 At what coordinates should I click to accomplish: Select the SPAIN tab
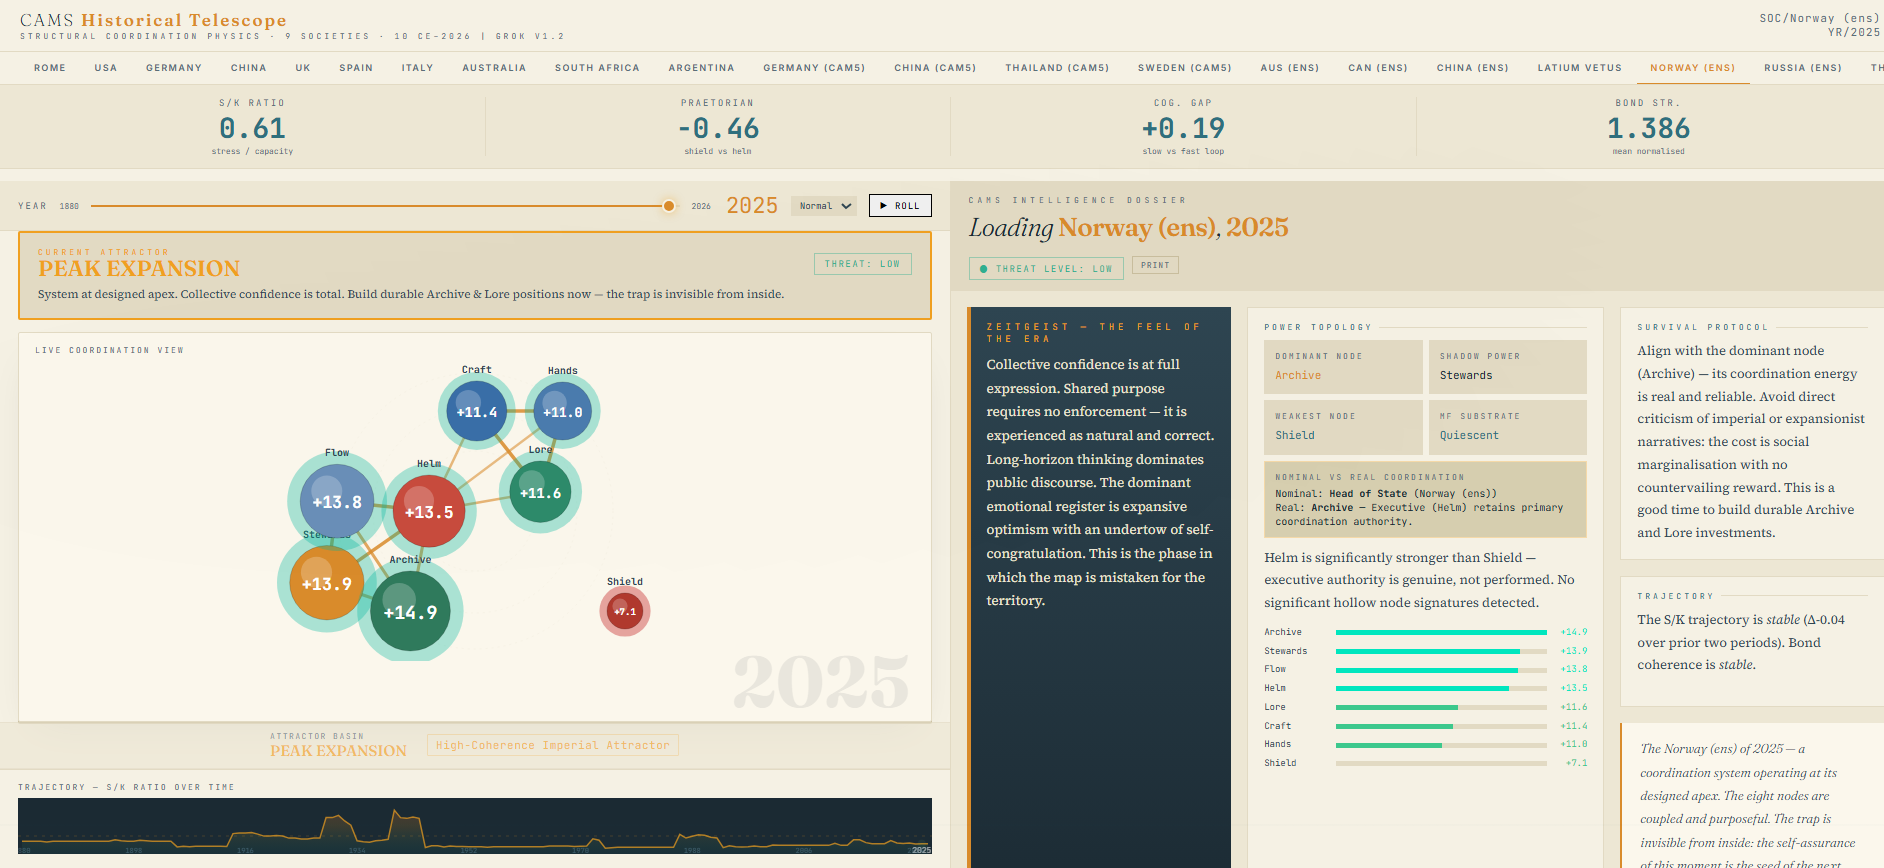[356, 68]
